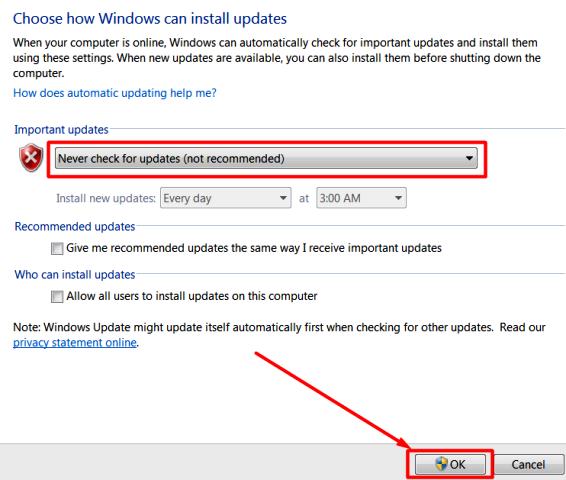Click Allow all users label text
The image size is (566, 480).
192,296
